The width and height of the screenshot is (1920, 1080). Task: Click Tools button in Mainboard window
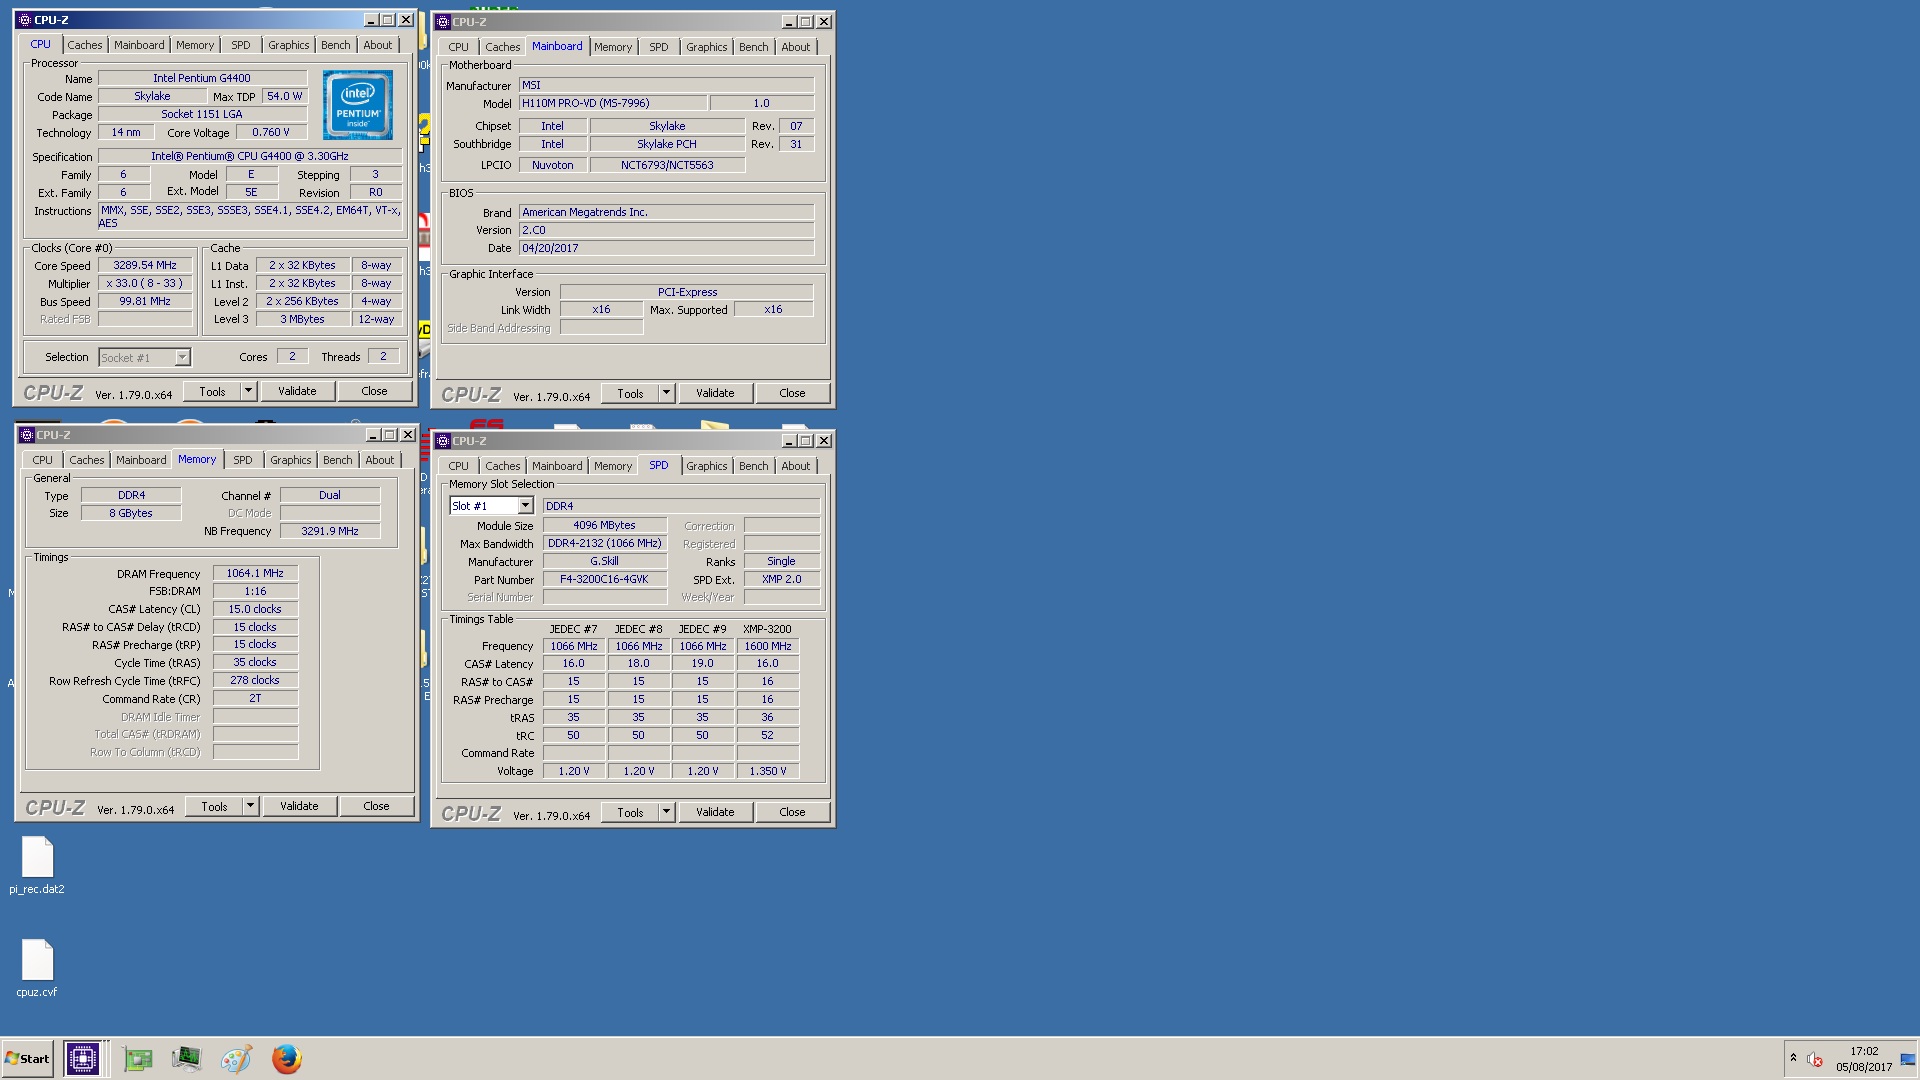(x=630, y=393)
